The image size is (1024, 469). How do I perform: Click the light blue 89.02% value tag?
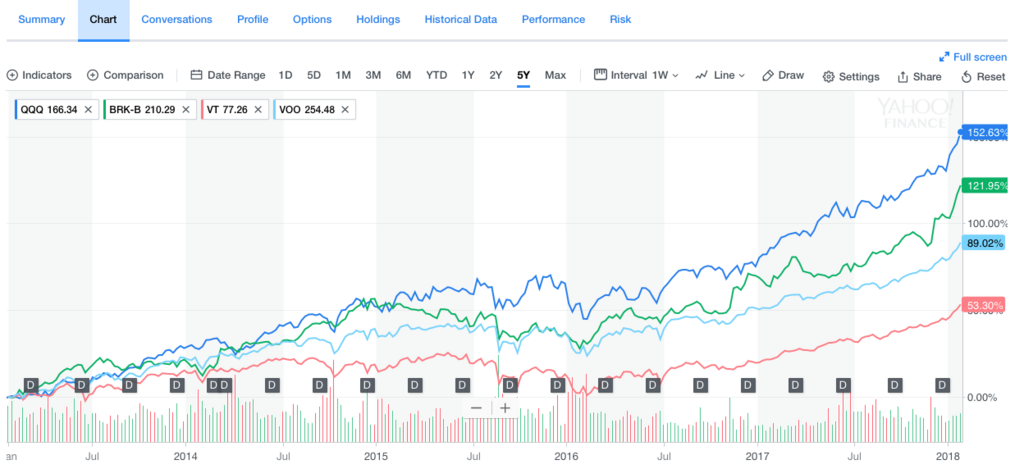pos(985,243)
